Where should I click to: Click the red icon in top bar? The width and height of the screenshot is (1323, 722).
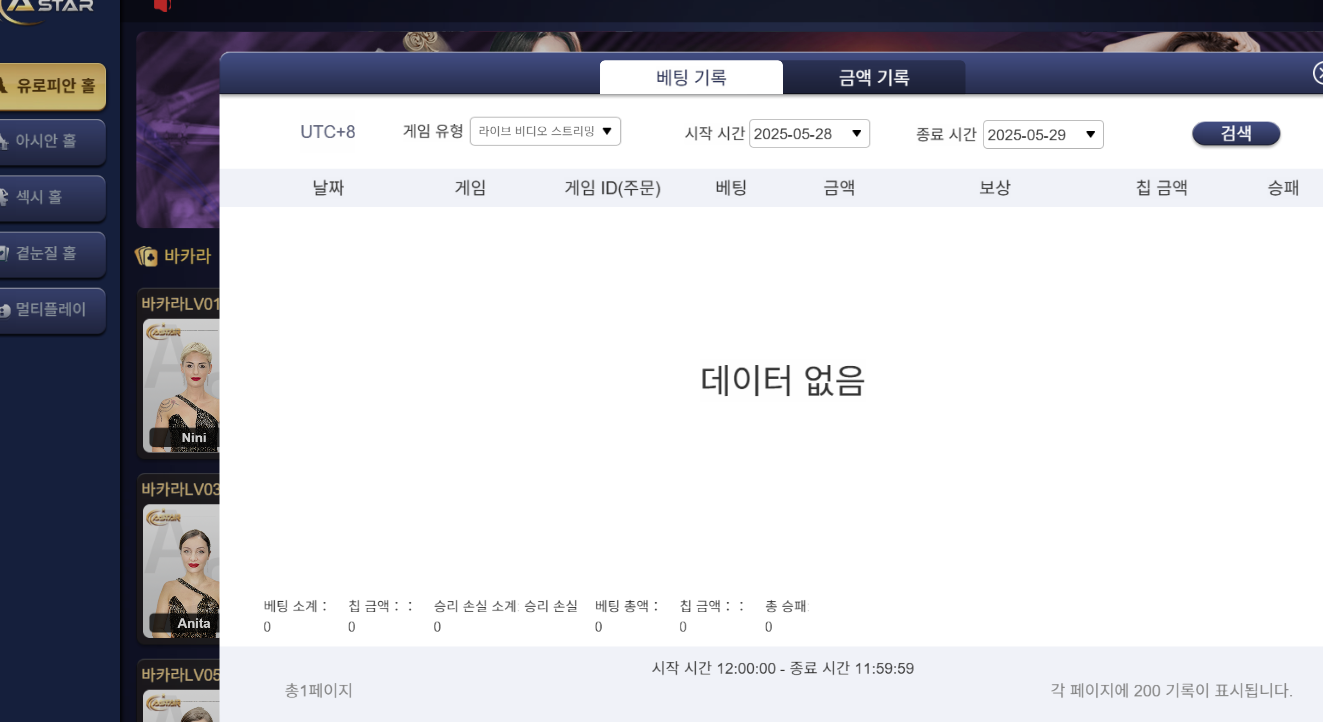[x=162, y=5]
